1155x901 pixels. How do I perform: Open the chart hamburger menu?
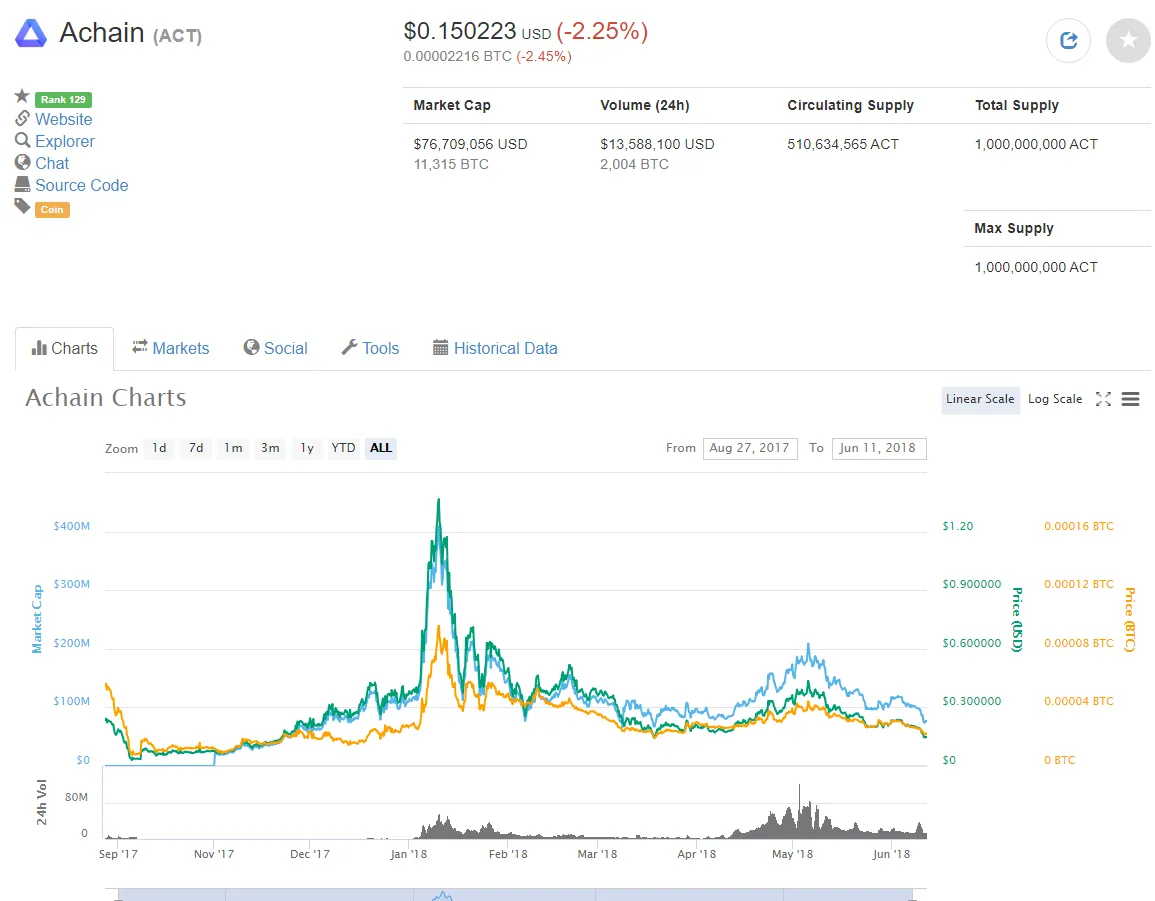click(1130, 399)
